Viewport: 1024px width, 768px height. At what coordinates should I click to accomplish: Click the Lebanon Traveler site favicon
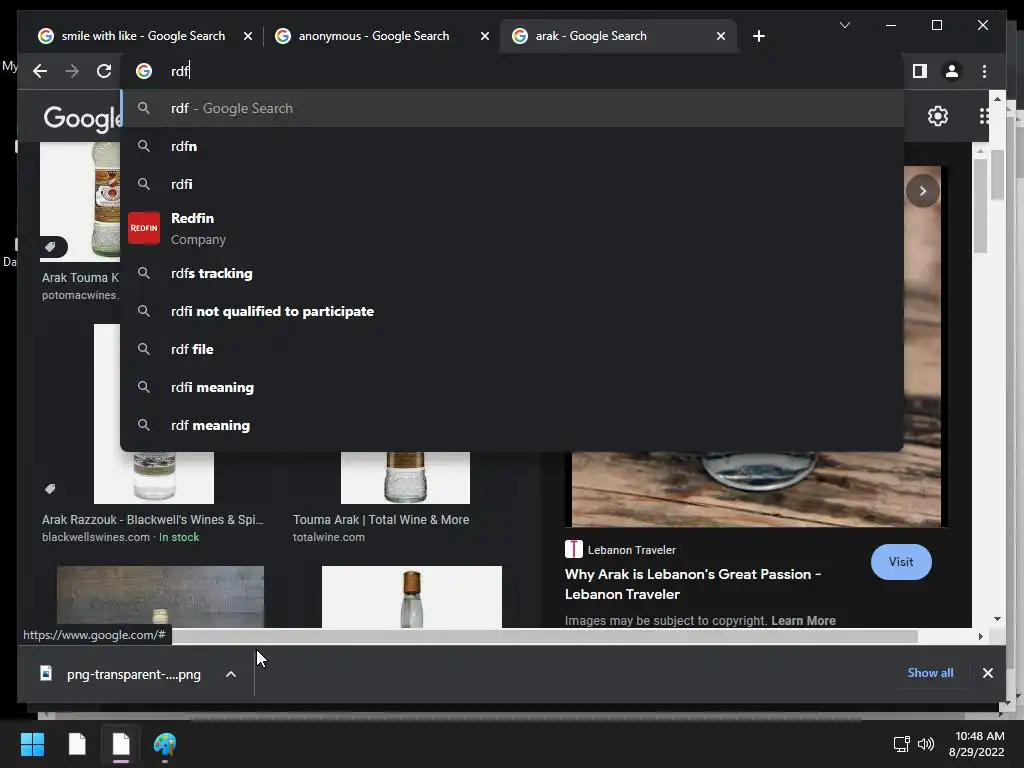(x=573, y=549)
